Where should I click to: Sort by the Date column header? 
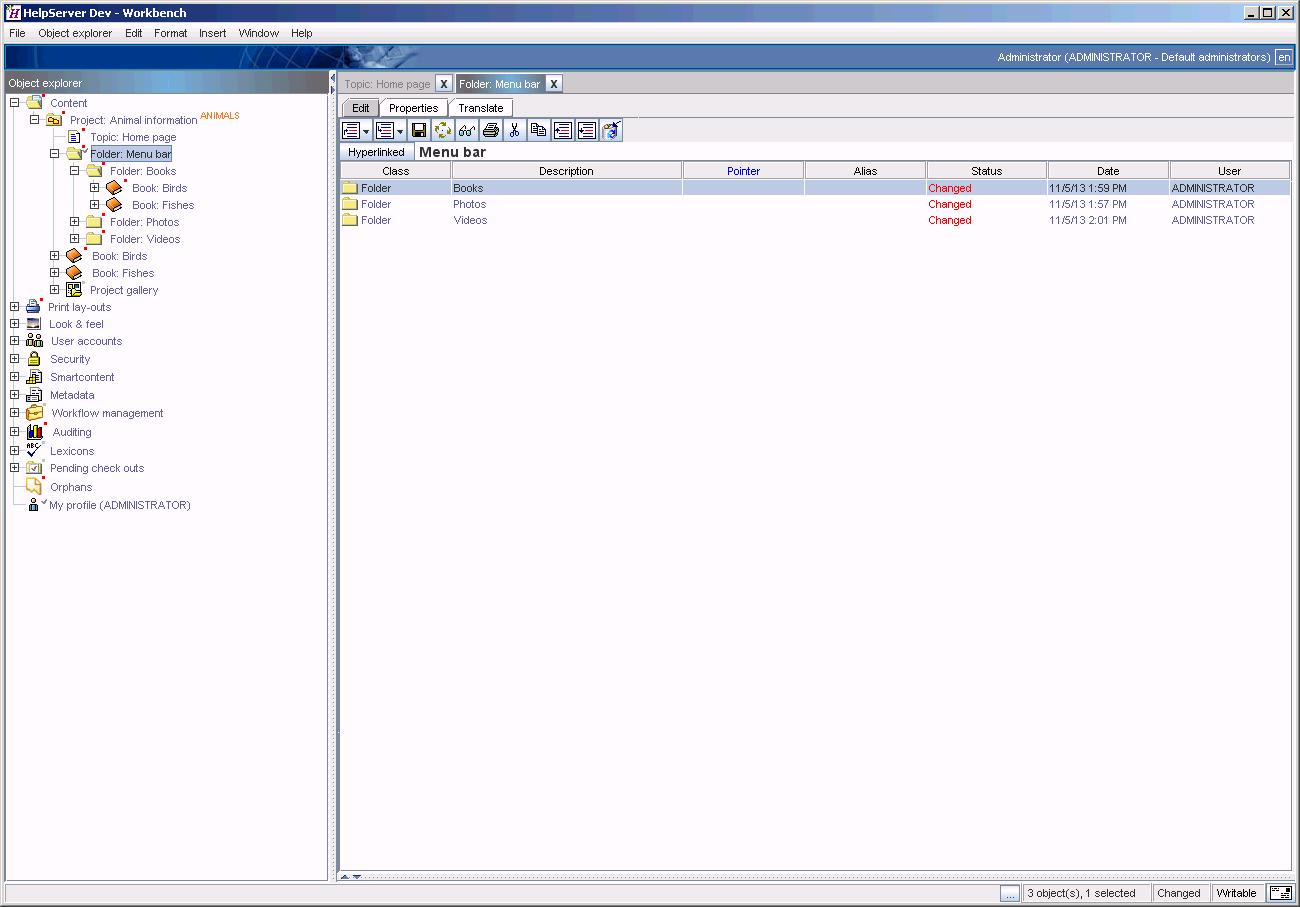[1108, 171]
